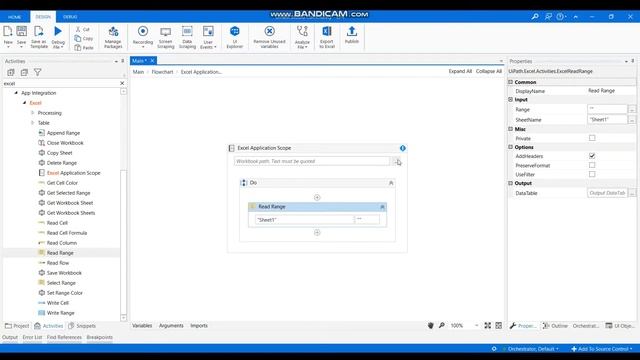
Task: Open the Variables panel
Action: pos(142,326)
